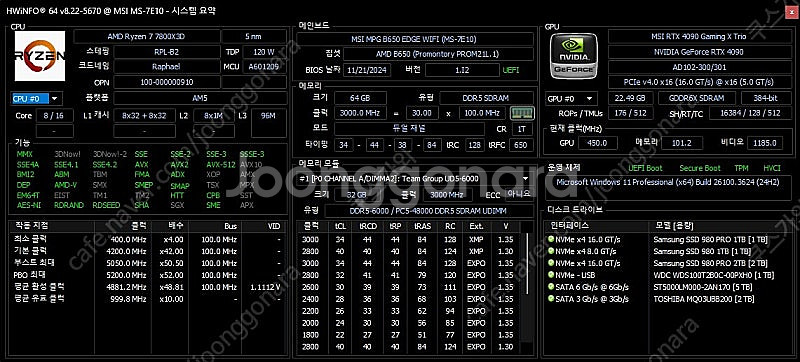
Task: Click the RPL-B2 stepping value
Action: coord(166,52)
